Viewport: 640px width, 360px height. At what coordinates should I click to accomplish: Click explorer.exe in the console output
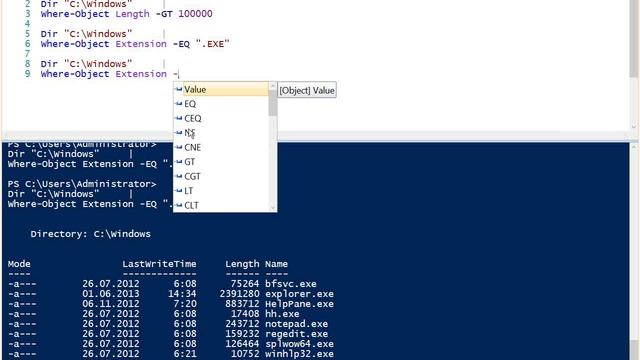coord(299,294)
